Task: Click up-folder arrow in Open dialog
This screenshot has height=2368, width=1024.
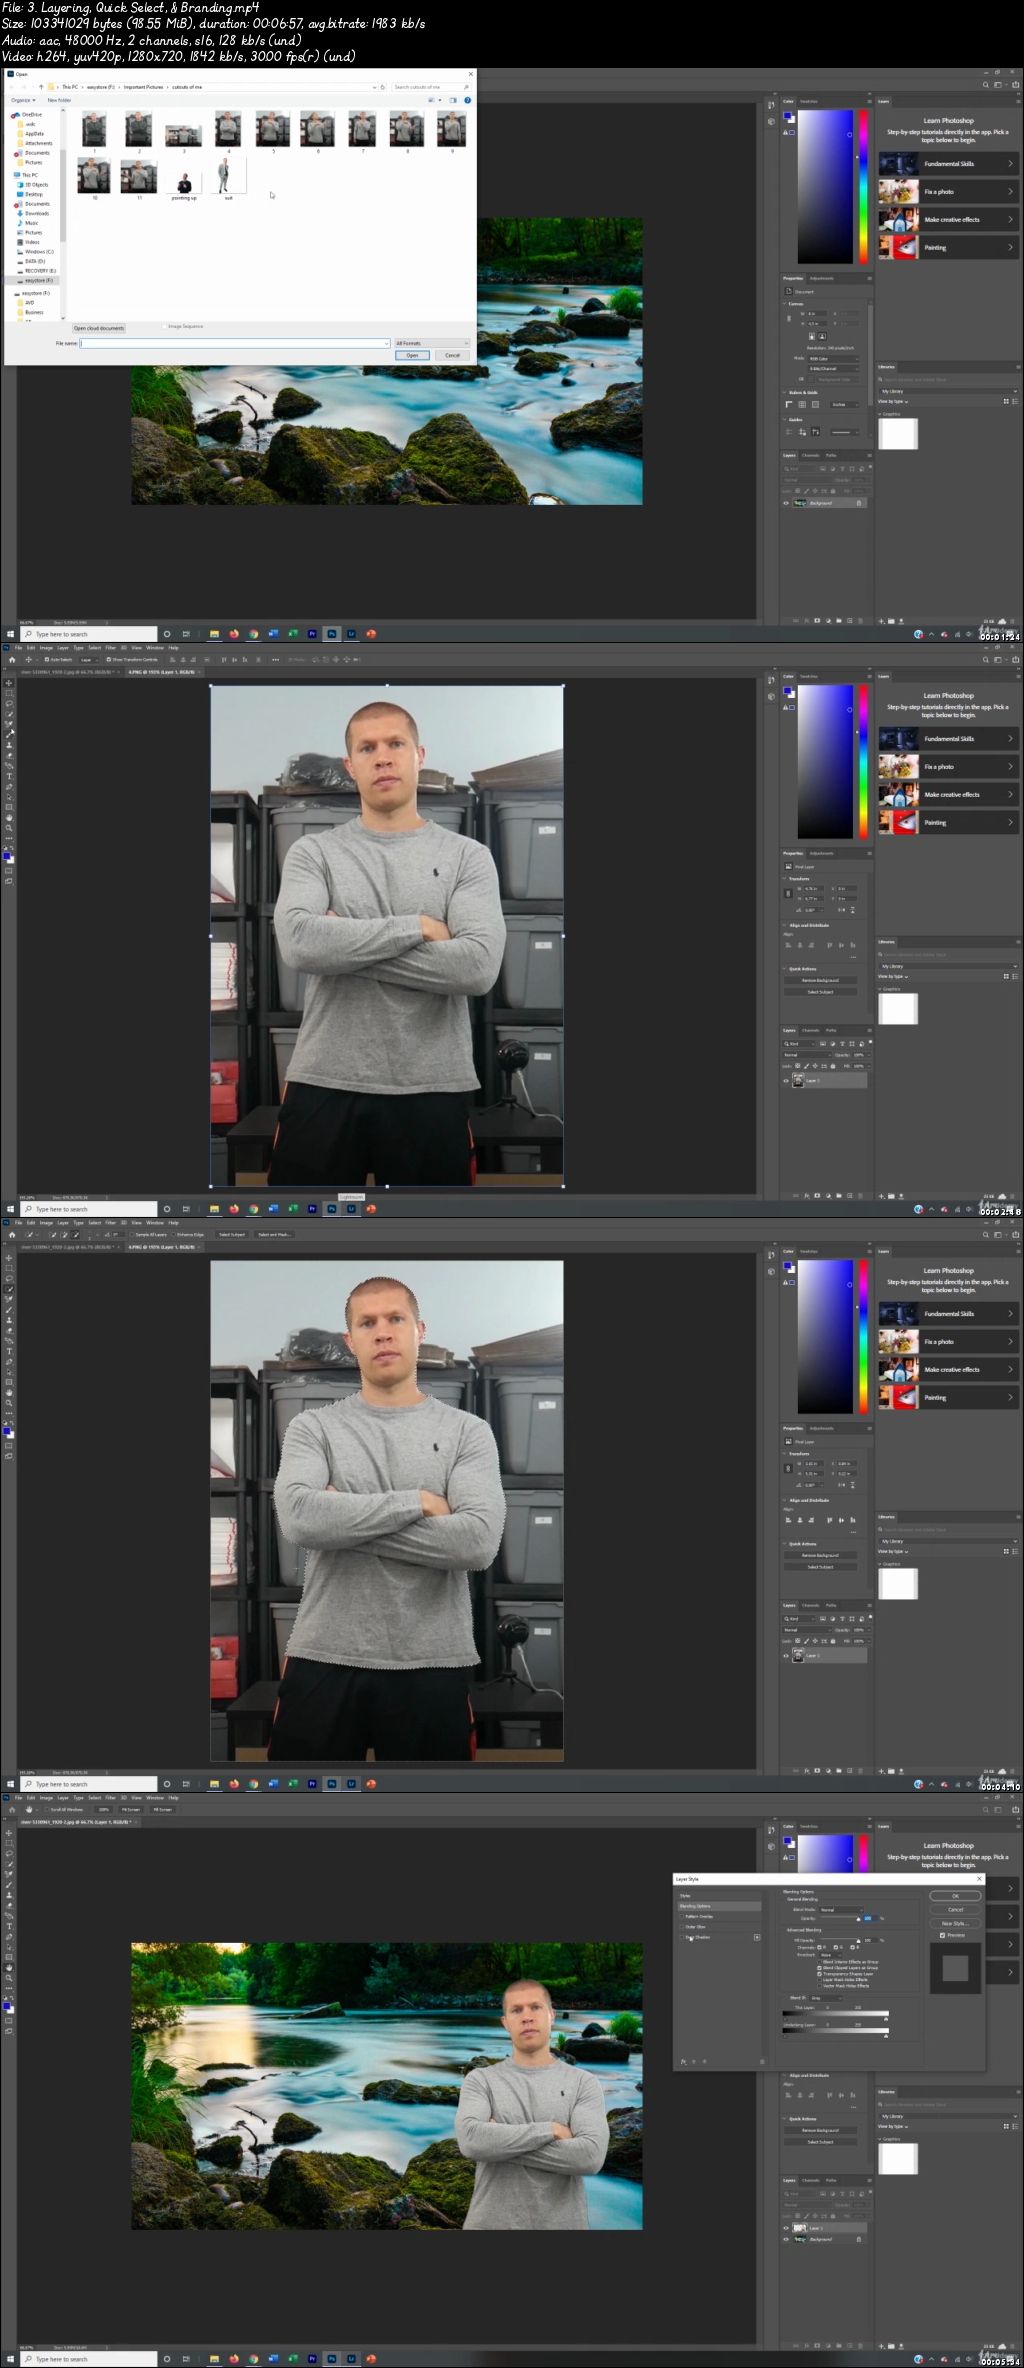Action: click(x=41, y=87)
